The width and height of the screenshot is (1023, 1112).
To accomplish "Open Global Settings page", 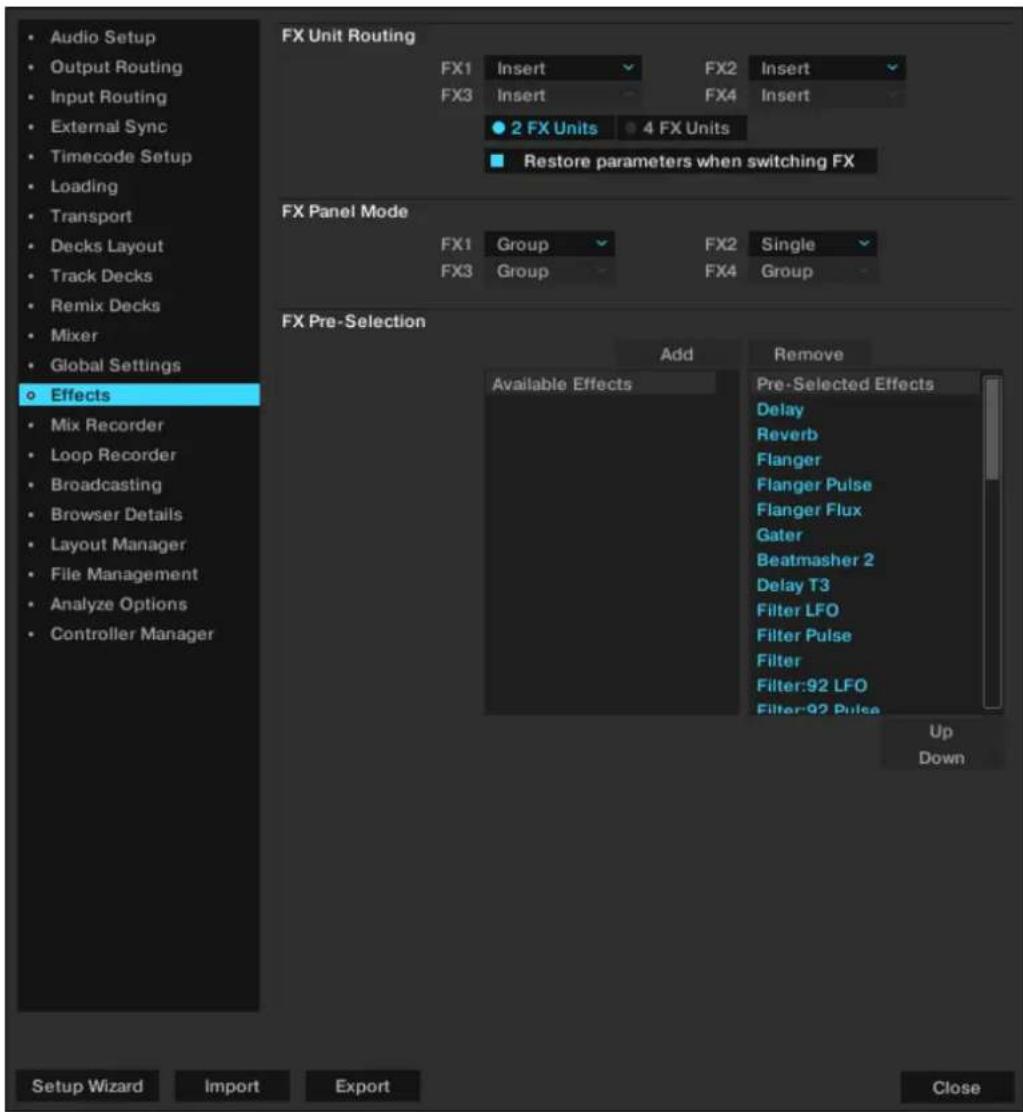I will click(139, 365).
